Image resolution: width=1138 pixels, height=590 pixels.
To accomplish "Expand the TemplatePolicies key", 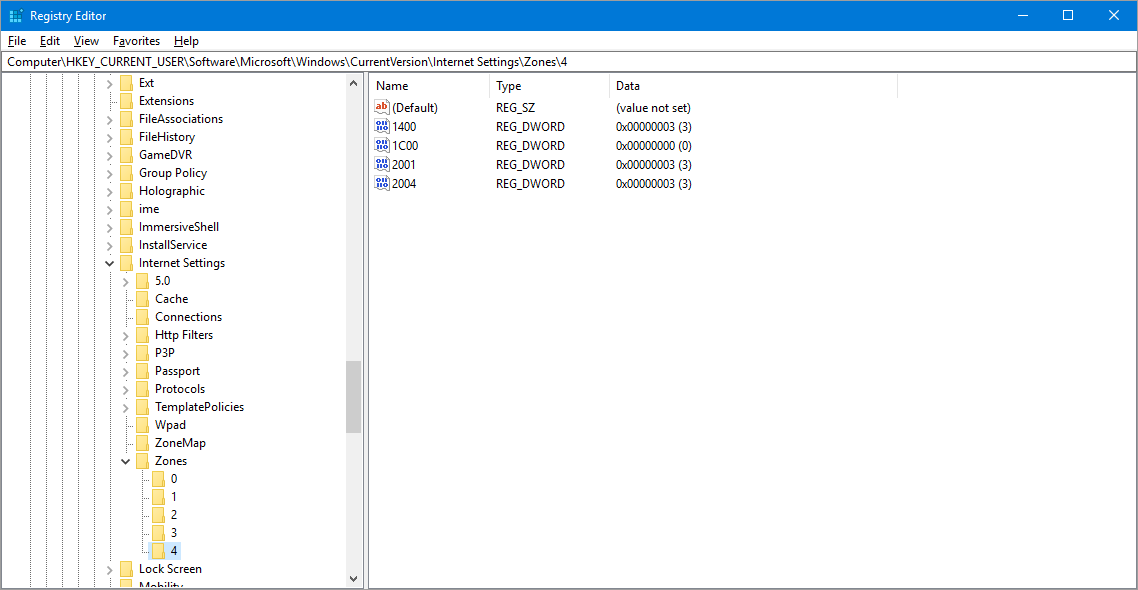I will tap(126, 408).
